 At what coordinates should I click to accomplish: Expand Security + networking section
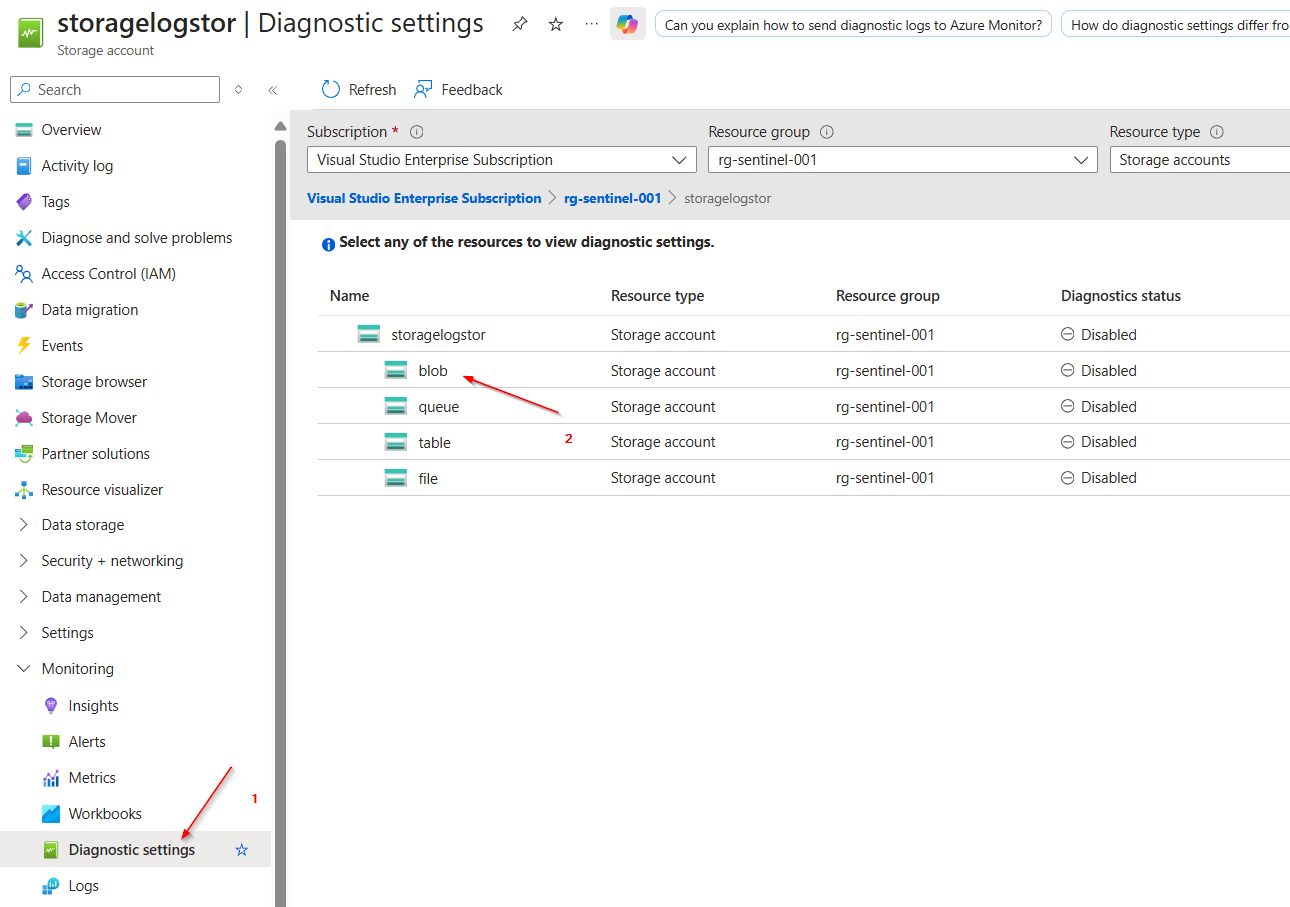(112, 561)
